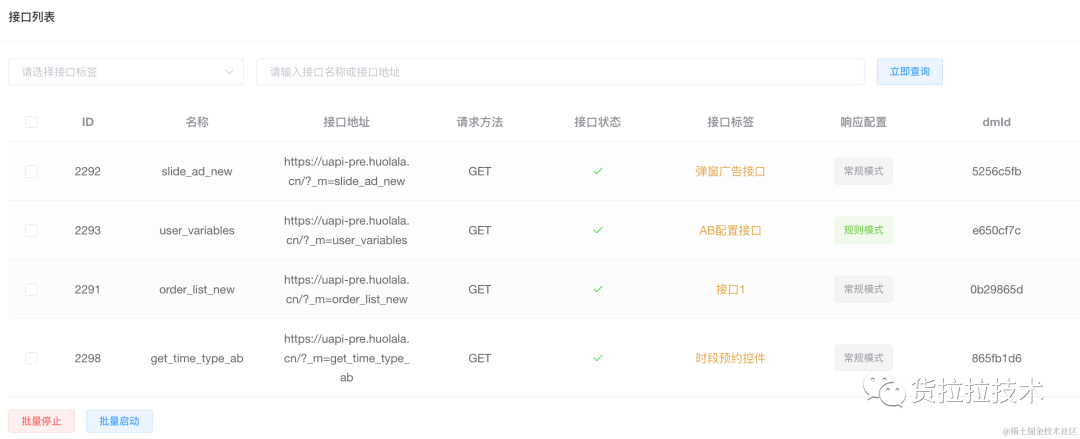The height and width of the screenshot is (439, 1080).
Task: Click the 常规模式 tag for slide_ad_new
Action: 863,171
